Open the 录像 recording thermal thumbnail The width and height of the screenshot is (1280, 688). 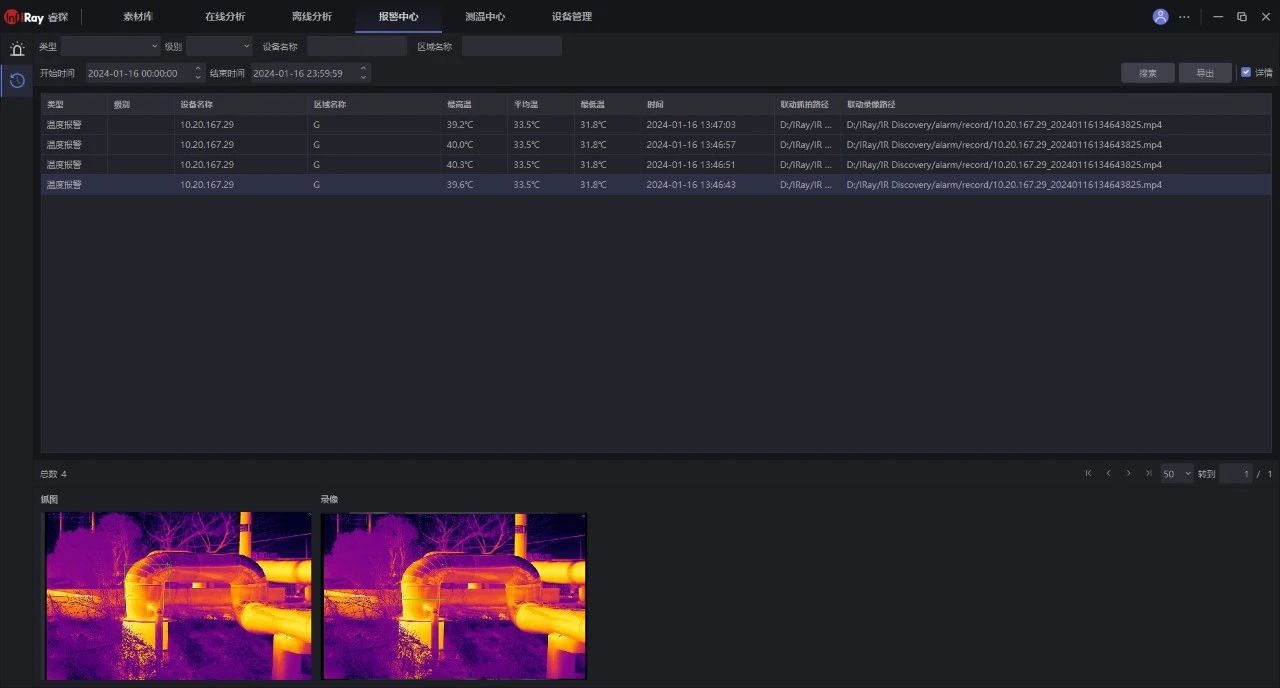pyautogui.click(x=454, y=596)
